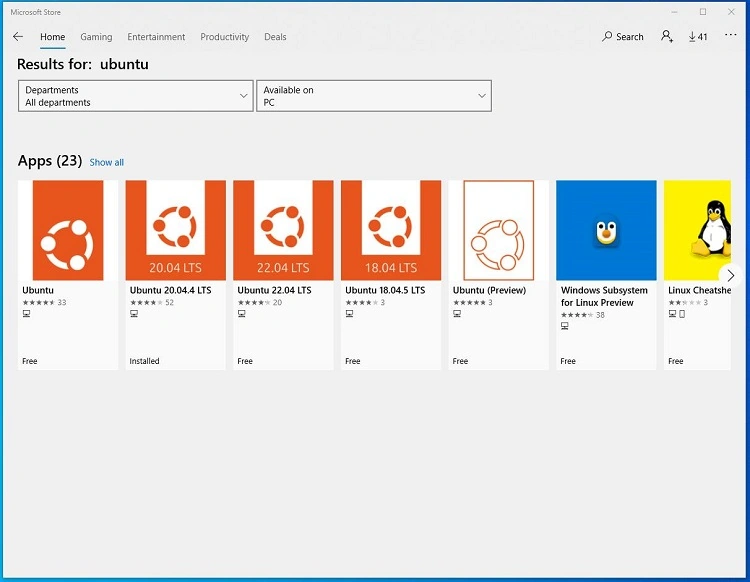Maximize the Microsoft Store window
The height and width of the screenshot is (582, 750).
703,12
